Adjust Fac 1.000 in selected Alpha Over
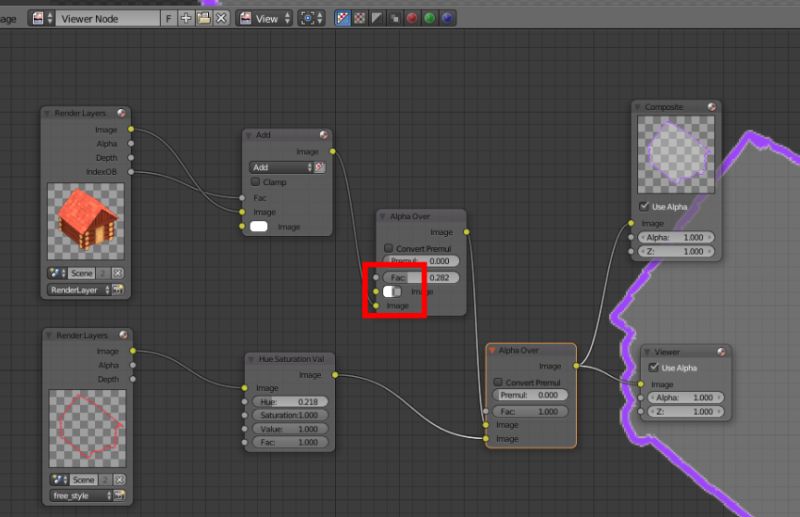 (x=530, y=411)
